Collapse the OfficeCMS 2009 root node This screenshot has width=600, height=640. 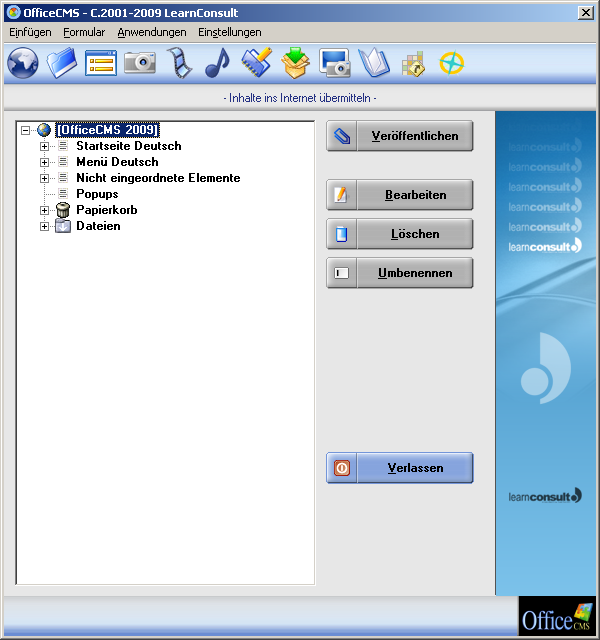pos(25,130)
